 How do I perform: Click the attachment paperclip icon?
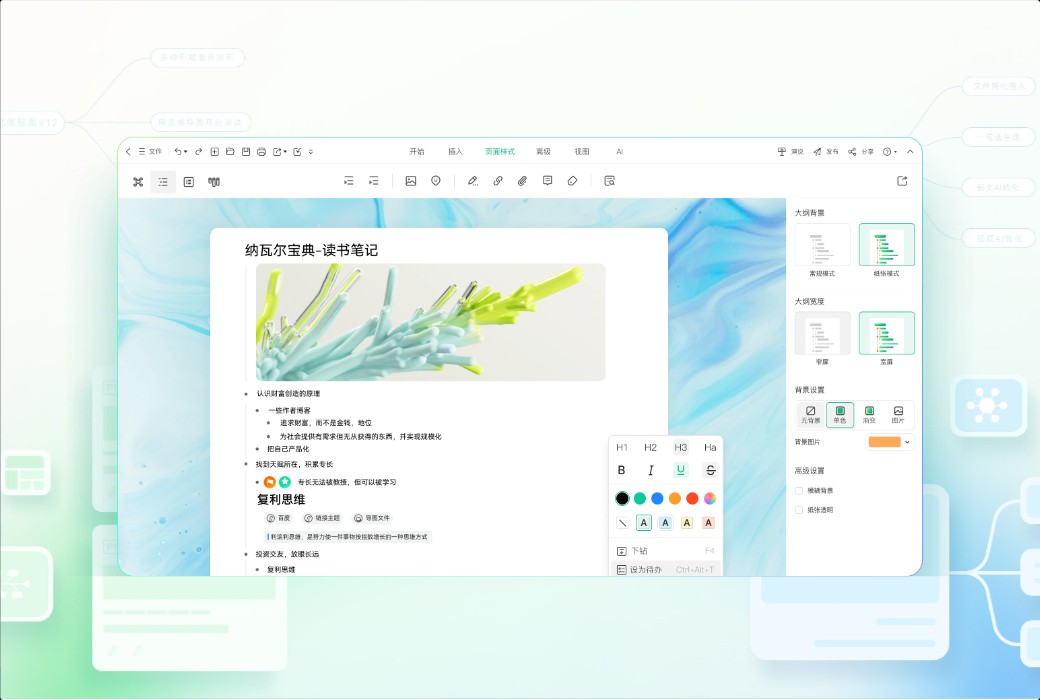521,181
